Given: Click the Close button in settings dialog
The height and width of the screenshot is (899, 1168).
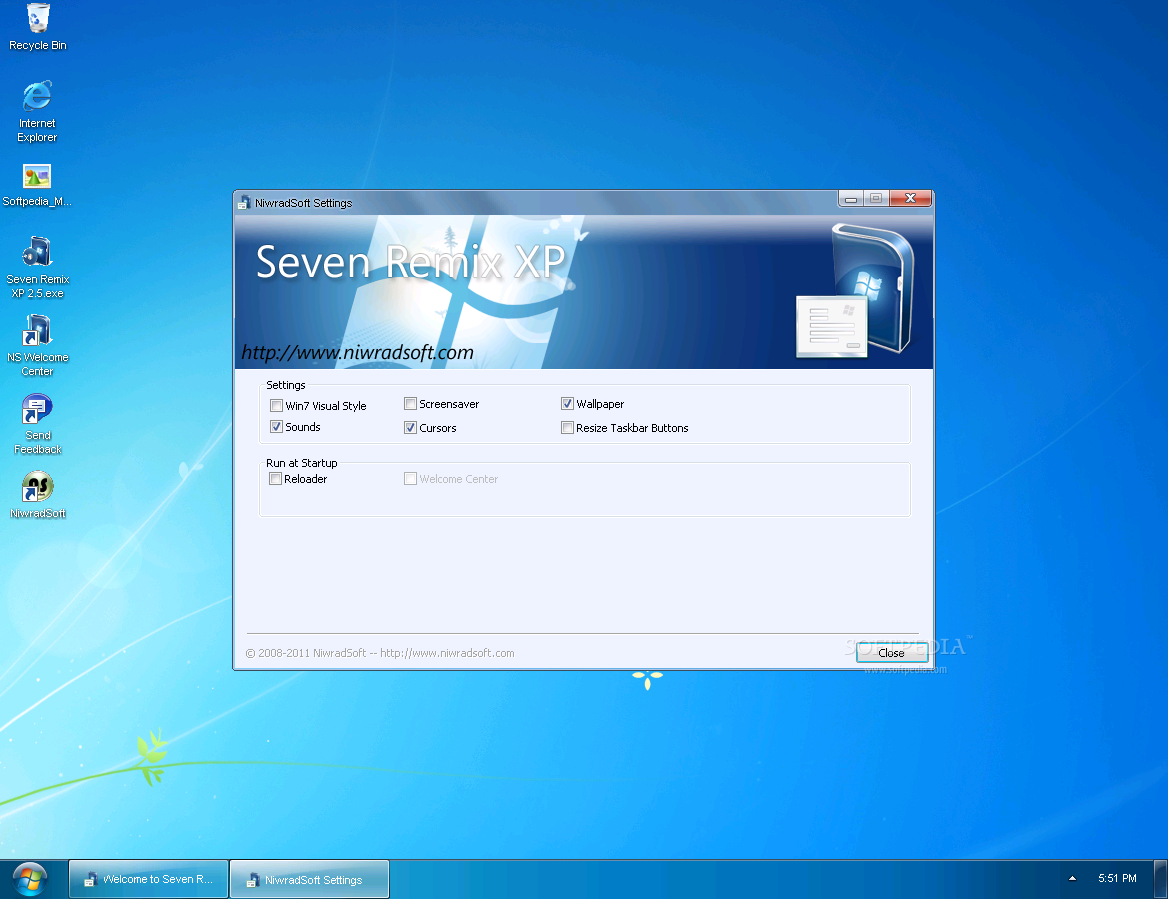Looking at the screenshot, I should point(892,653).
